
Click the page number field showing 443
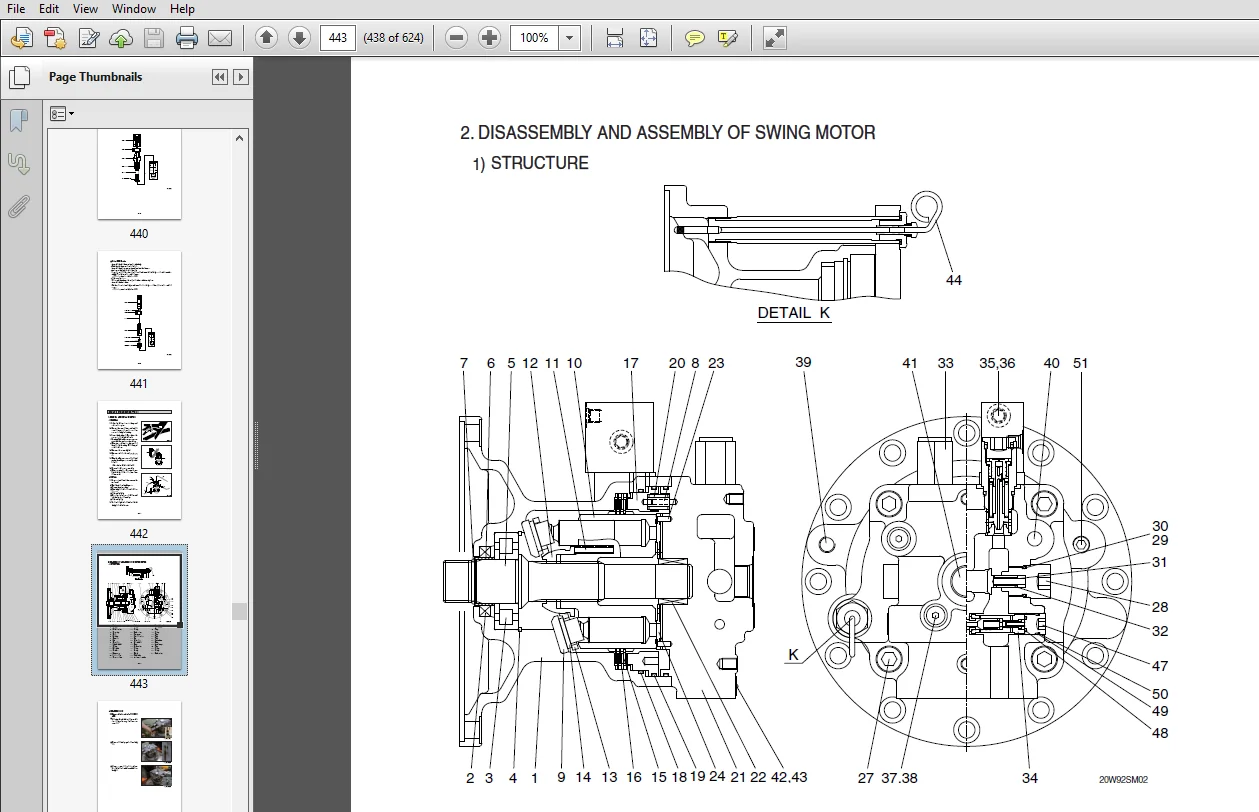click(x=338, y=38)
